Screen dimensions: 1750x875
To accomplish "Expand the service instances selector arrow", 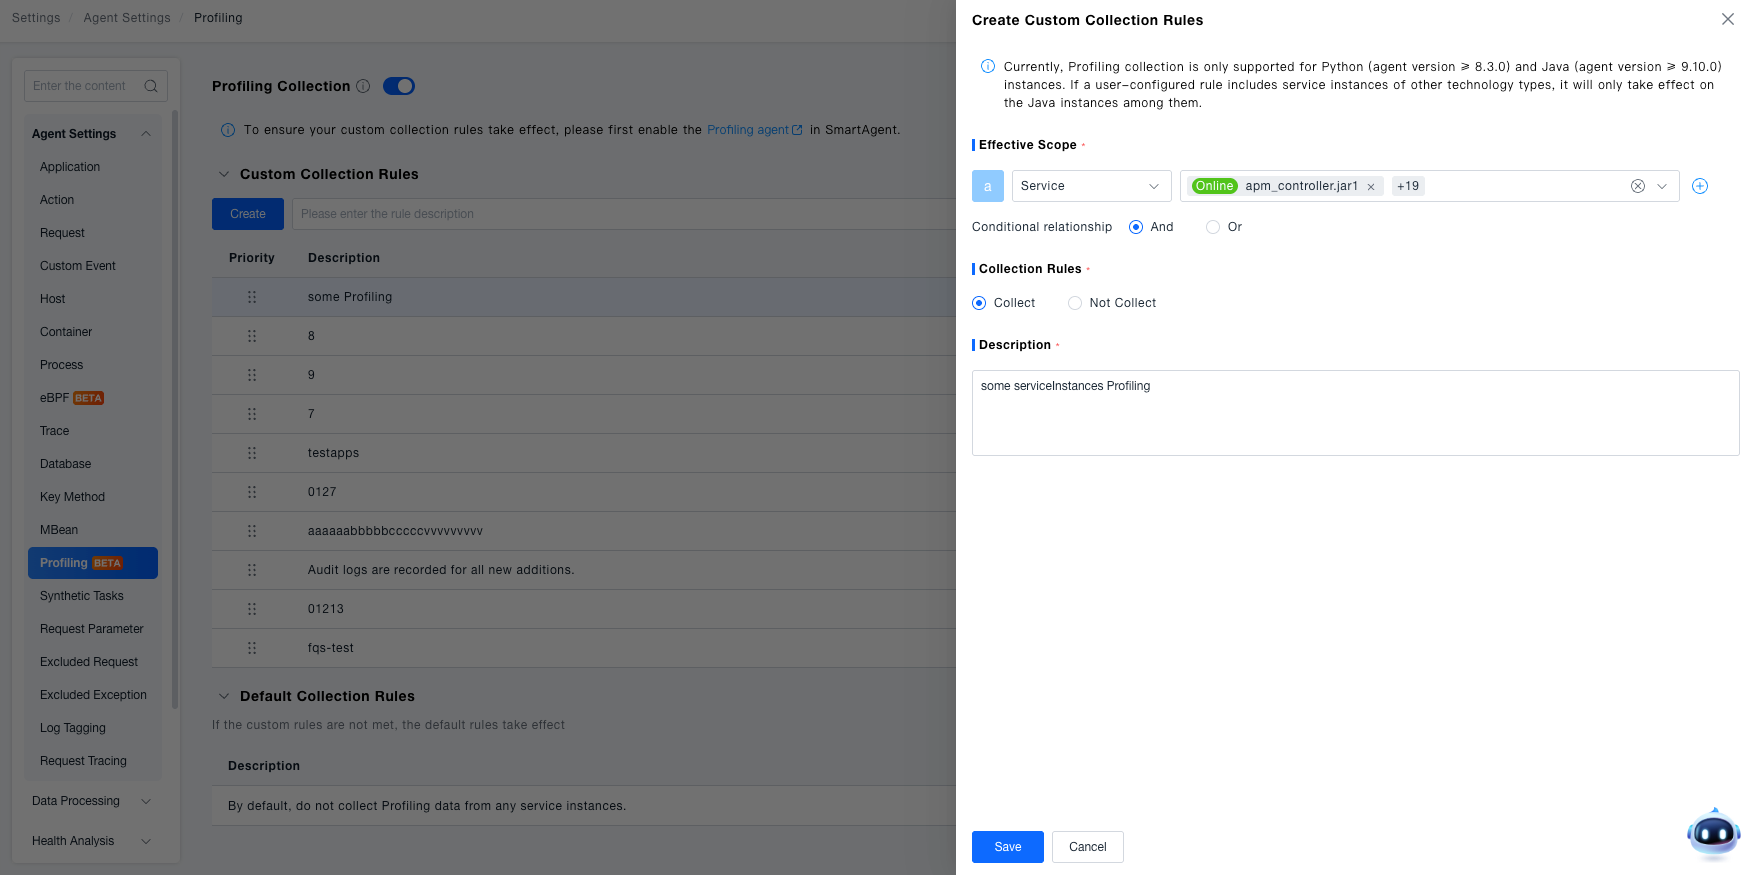I will (1662, 186).
